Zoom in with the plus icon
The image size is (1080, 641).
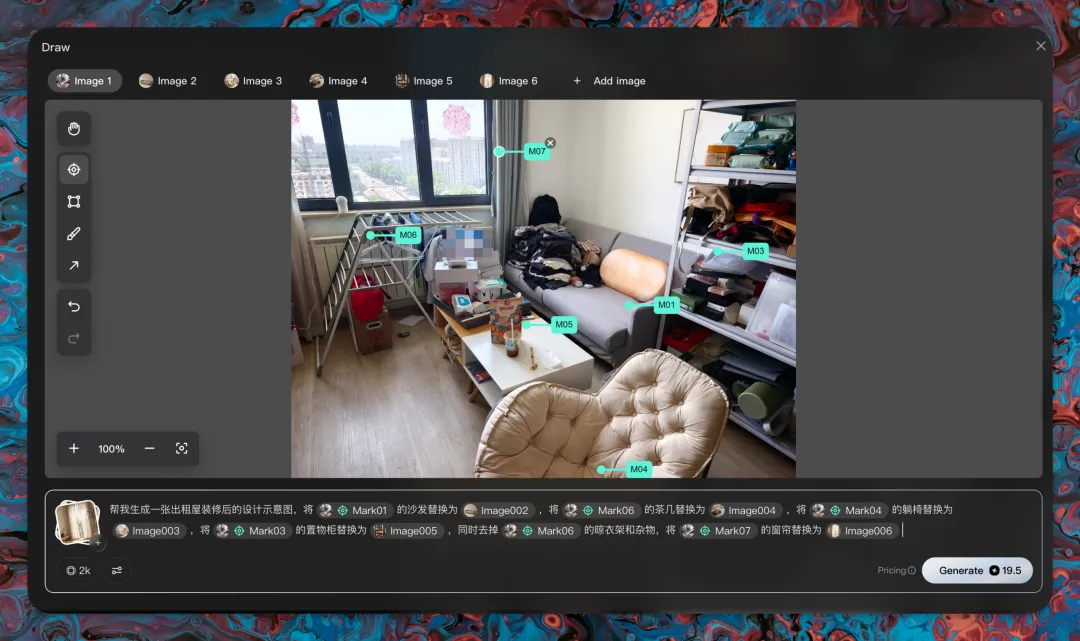74,448
